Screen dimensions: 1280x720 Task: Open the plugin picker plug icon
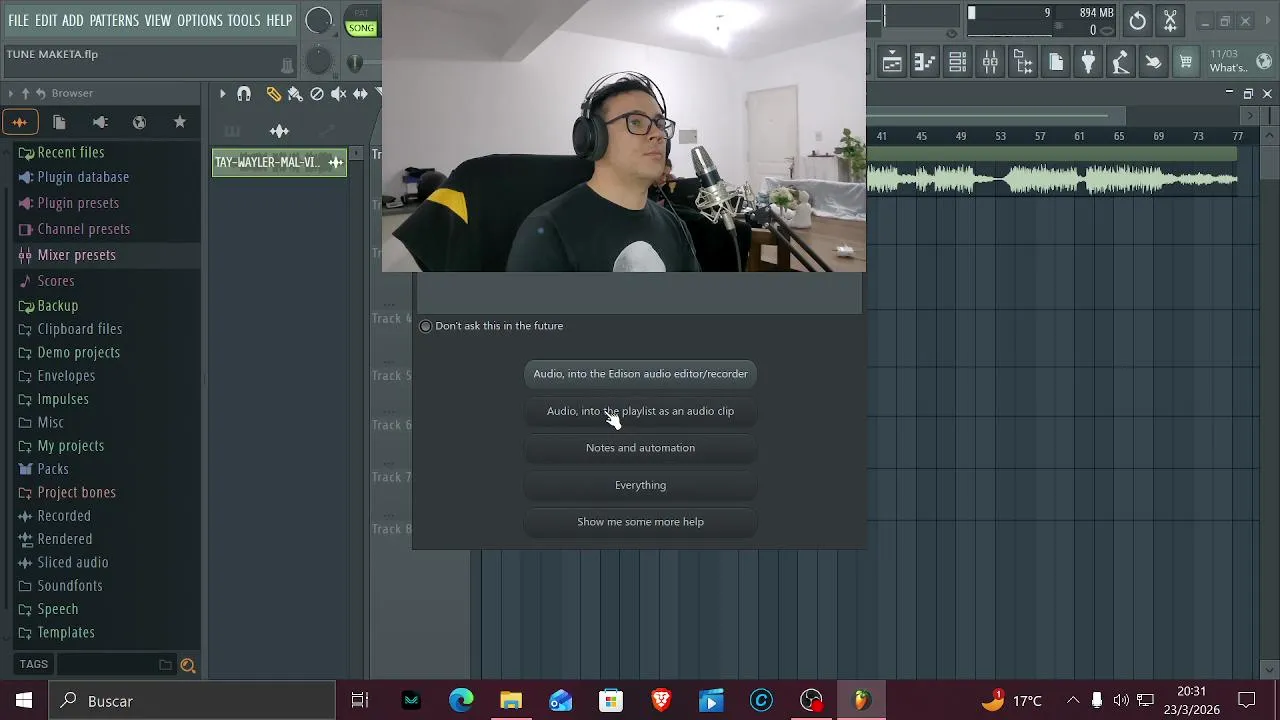pos(1088,63)
